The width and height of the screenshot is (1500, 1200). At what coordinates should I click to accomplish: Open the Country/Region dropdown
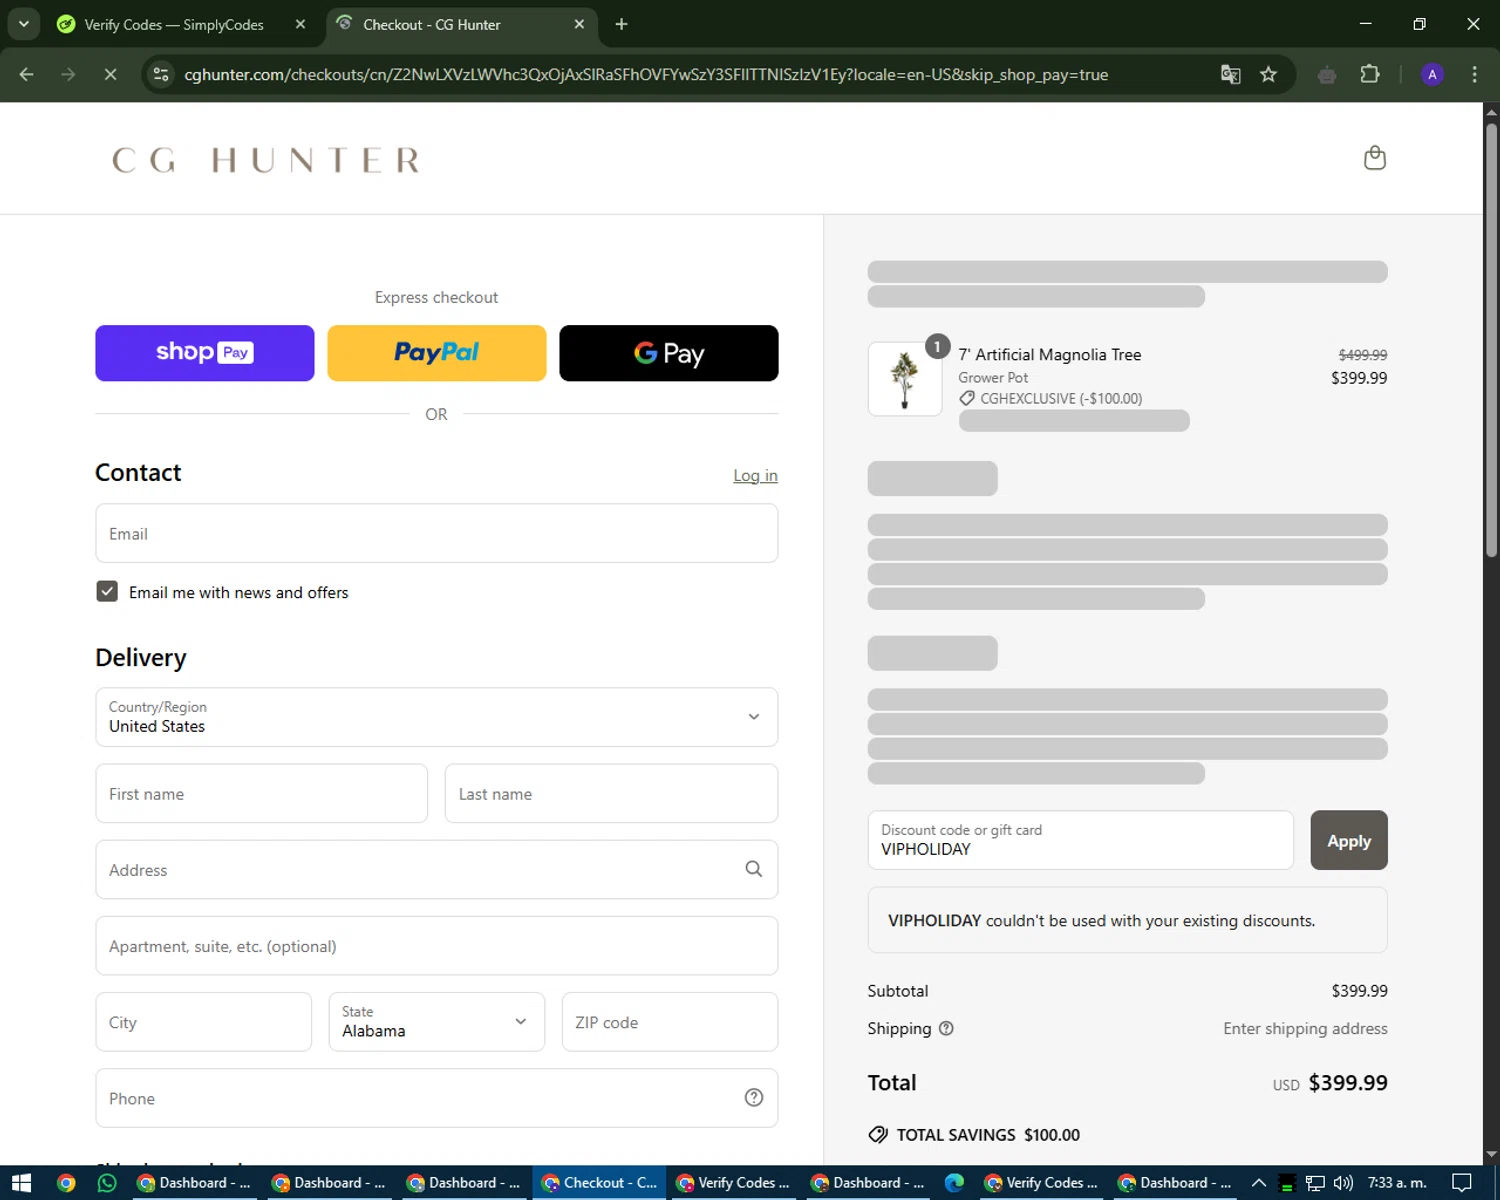[436, 717]
